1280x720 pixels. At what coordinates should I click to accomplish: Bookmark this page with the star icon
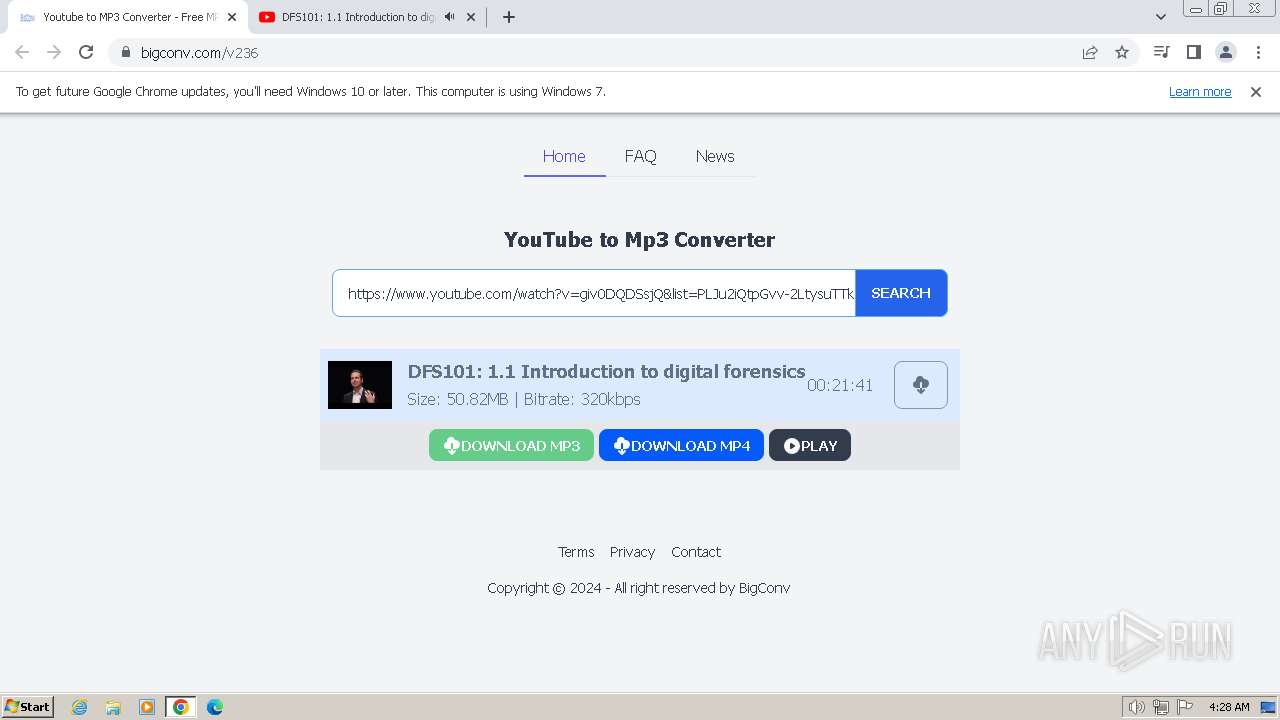coord(1122,53)
